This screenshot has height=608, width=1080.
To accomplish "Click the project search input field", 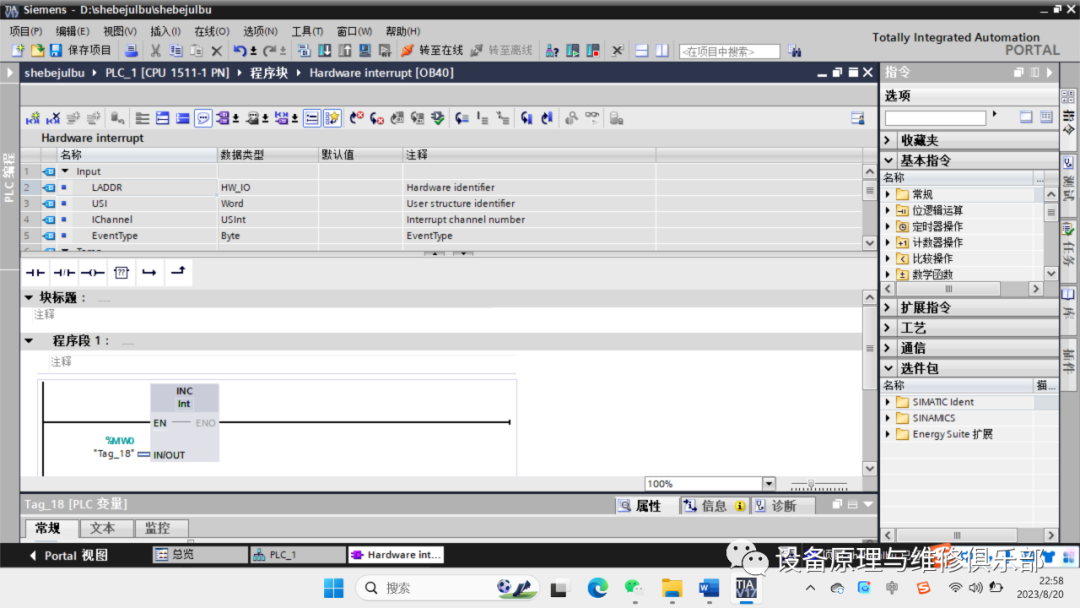I will point(729,51).
